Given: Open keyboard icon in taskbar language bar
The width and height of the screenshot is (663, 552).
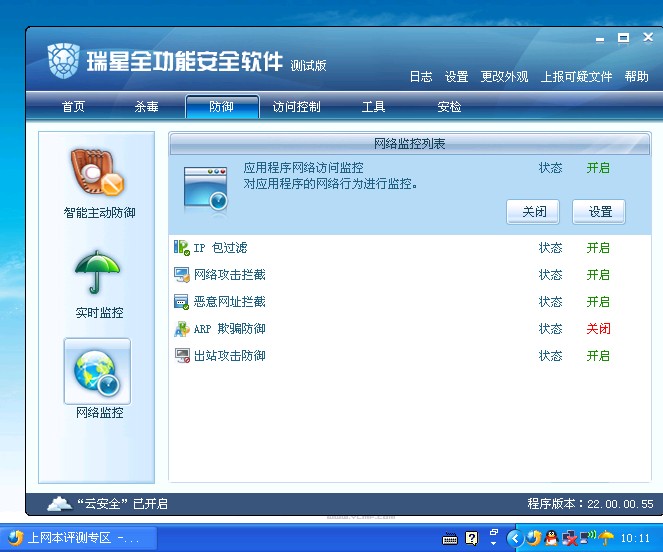Looking at the screenshot, I should coord(450,538).
